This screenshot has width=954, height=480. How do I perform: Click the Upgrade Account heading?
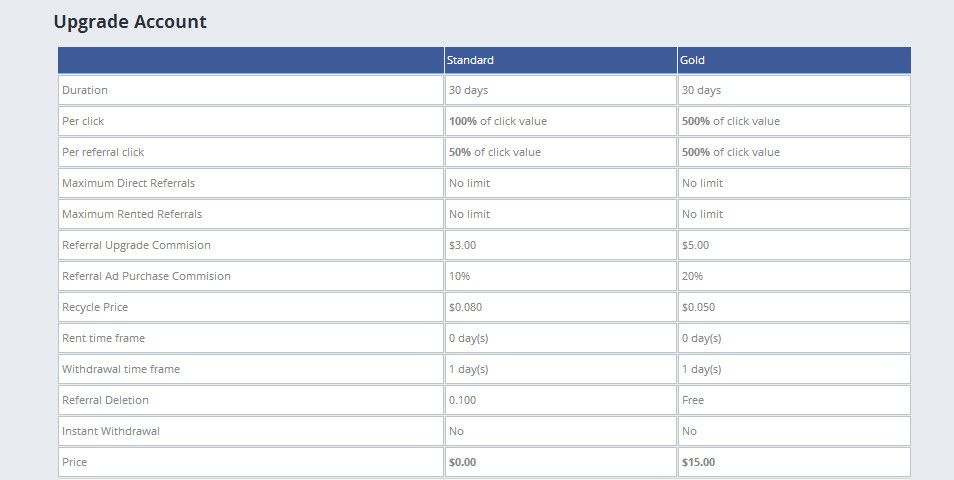pos(130,22)
